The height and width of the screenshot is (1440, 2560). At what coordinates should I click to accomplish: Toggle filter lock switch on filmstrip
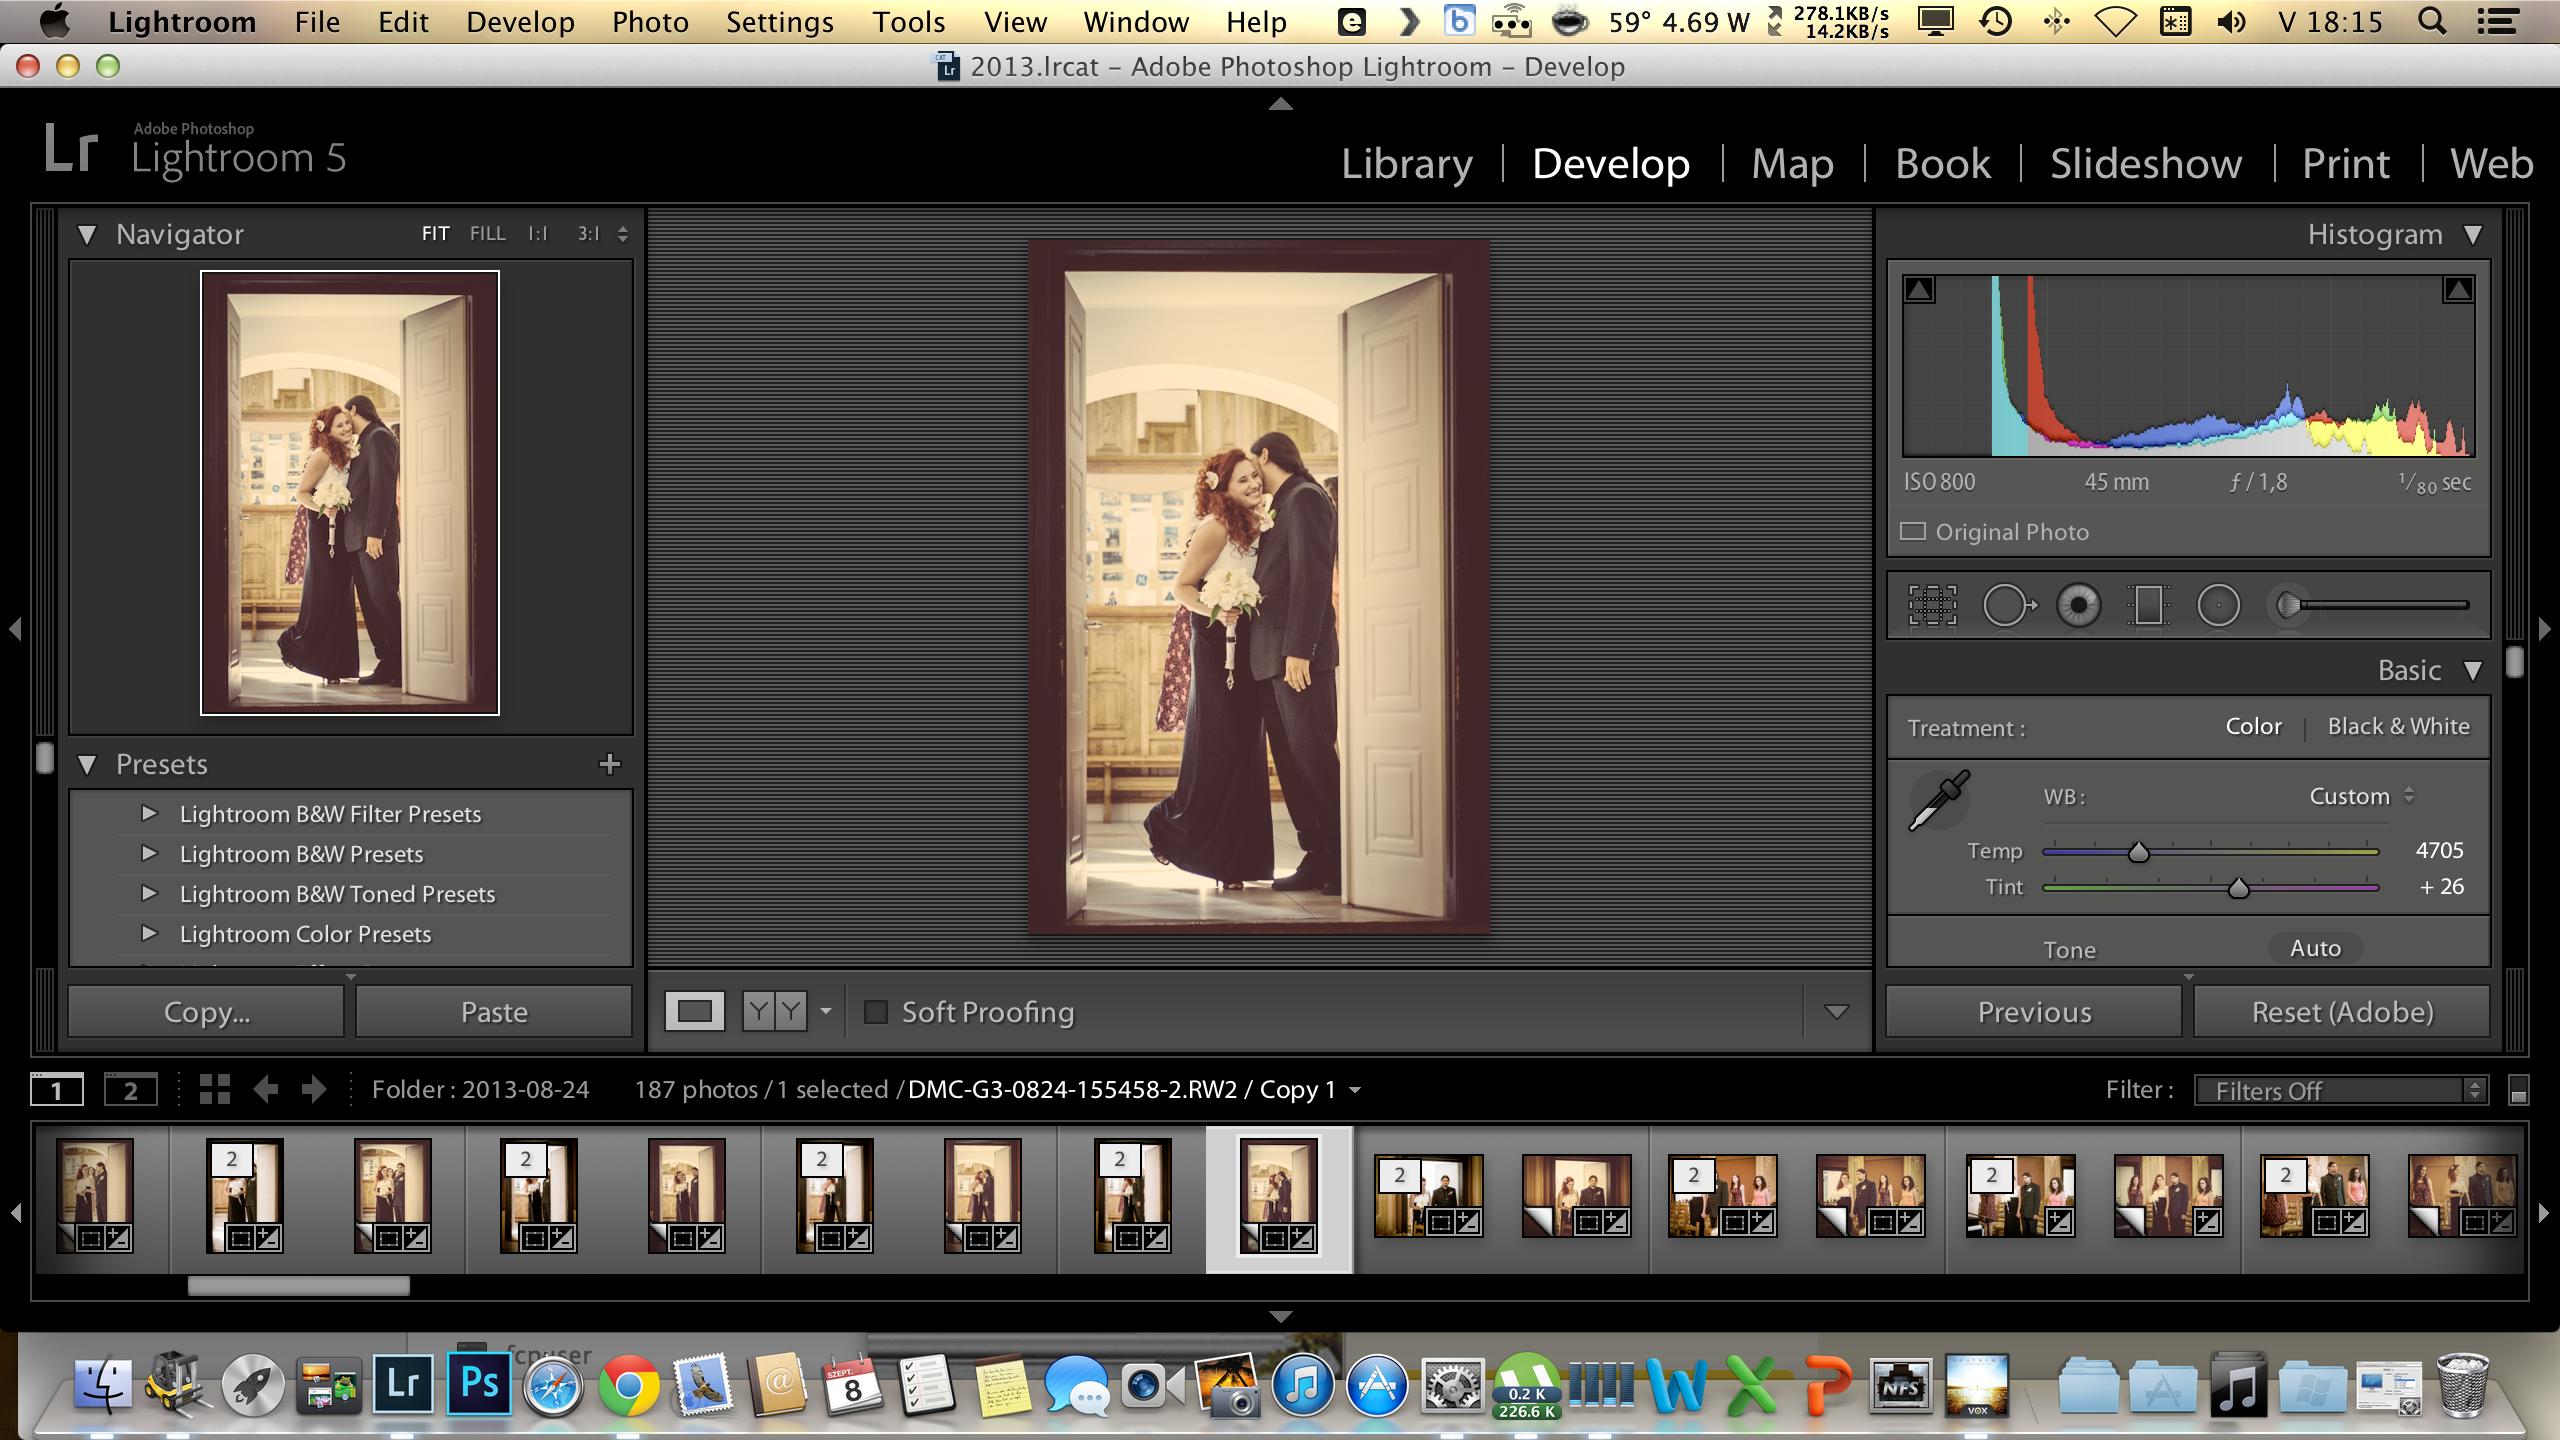(x=2519, y=1091)
